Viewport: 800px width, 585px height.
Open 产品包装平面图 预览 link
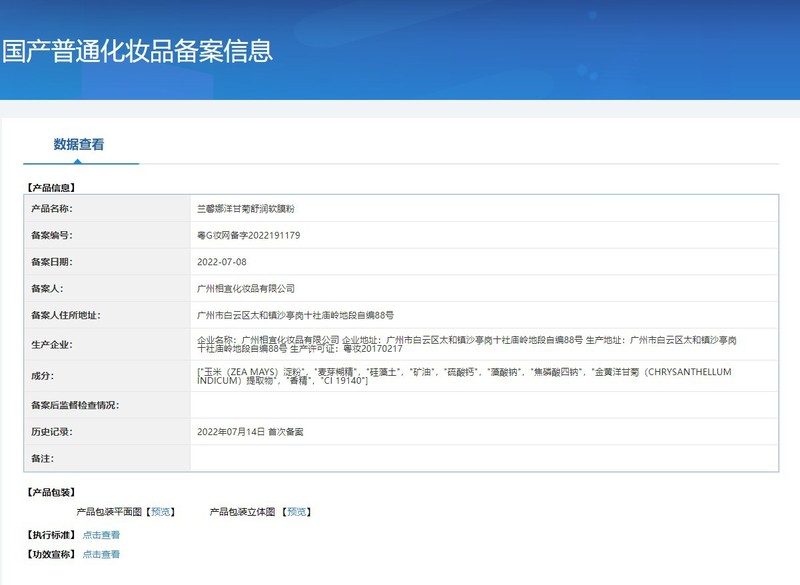[161, 512]
